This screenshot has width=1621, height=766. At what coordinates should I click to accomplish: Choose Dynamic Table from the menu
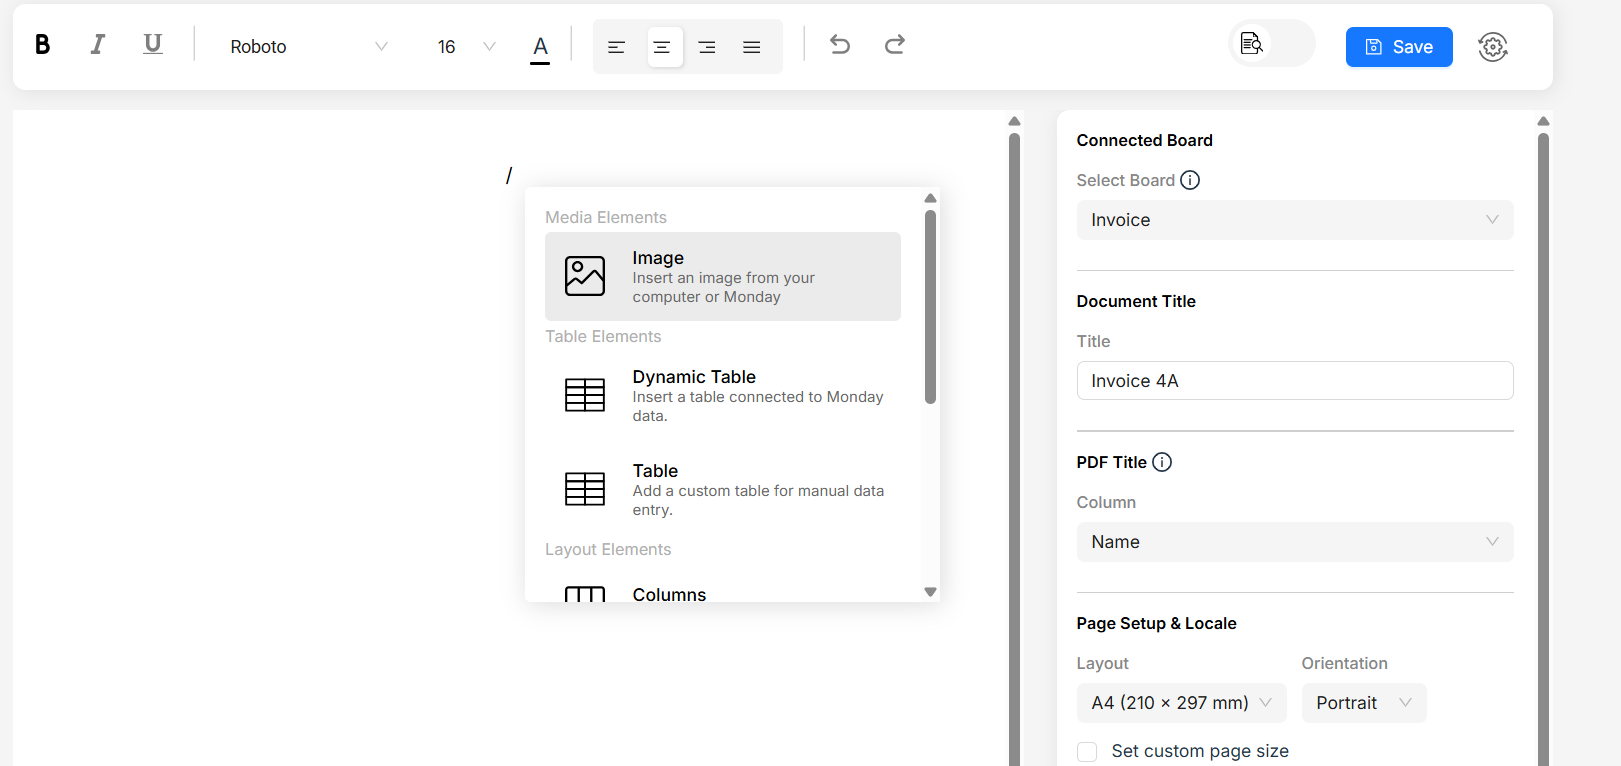(x=722, y=396)
